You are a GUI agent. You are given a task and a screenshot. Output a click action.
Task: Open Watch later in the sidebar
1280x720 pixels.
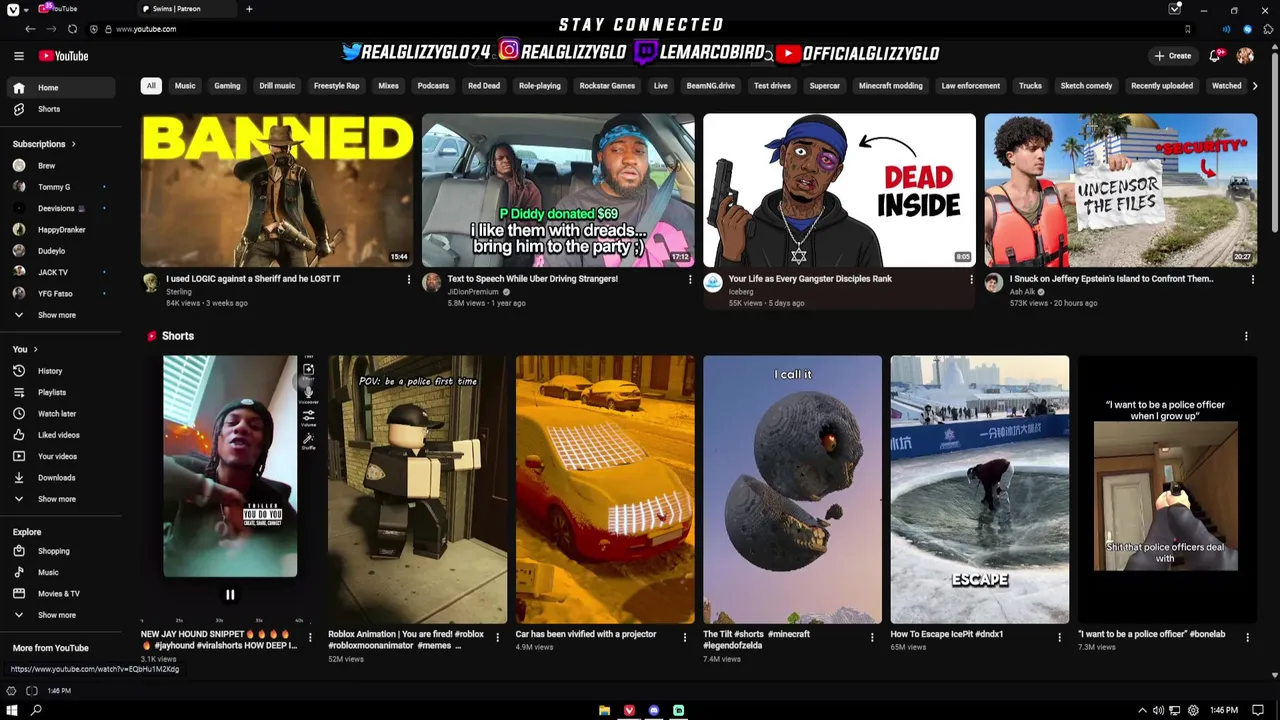click(61, 413)
